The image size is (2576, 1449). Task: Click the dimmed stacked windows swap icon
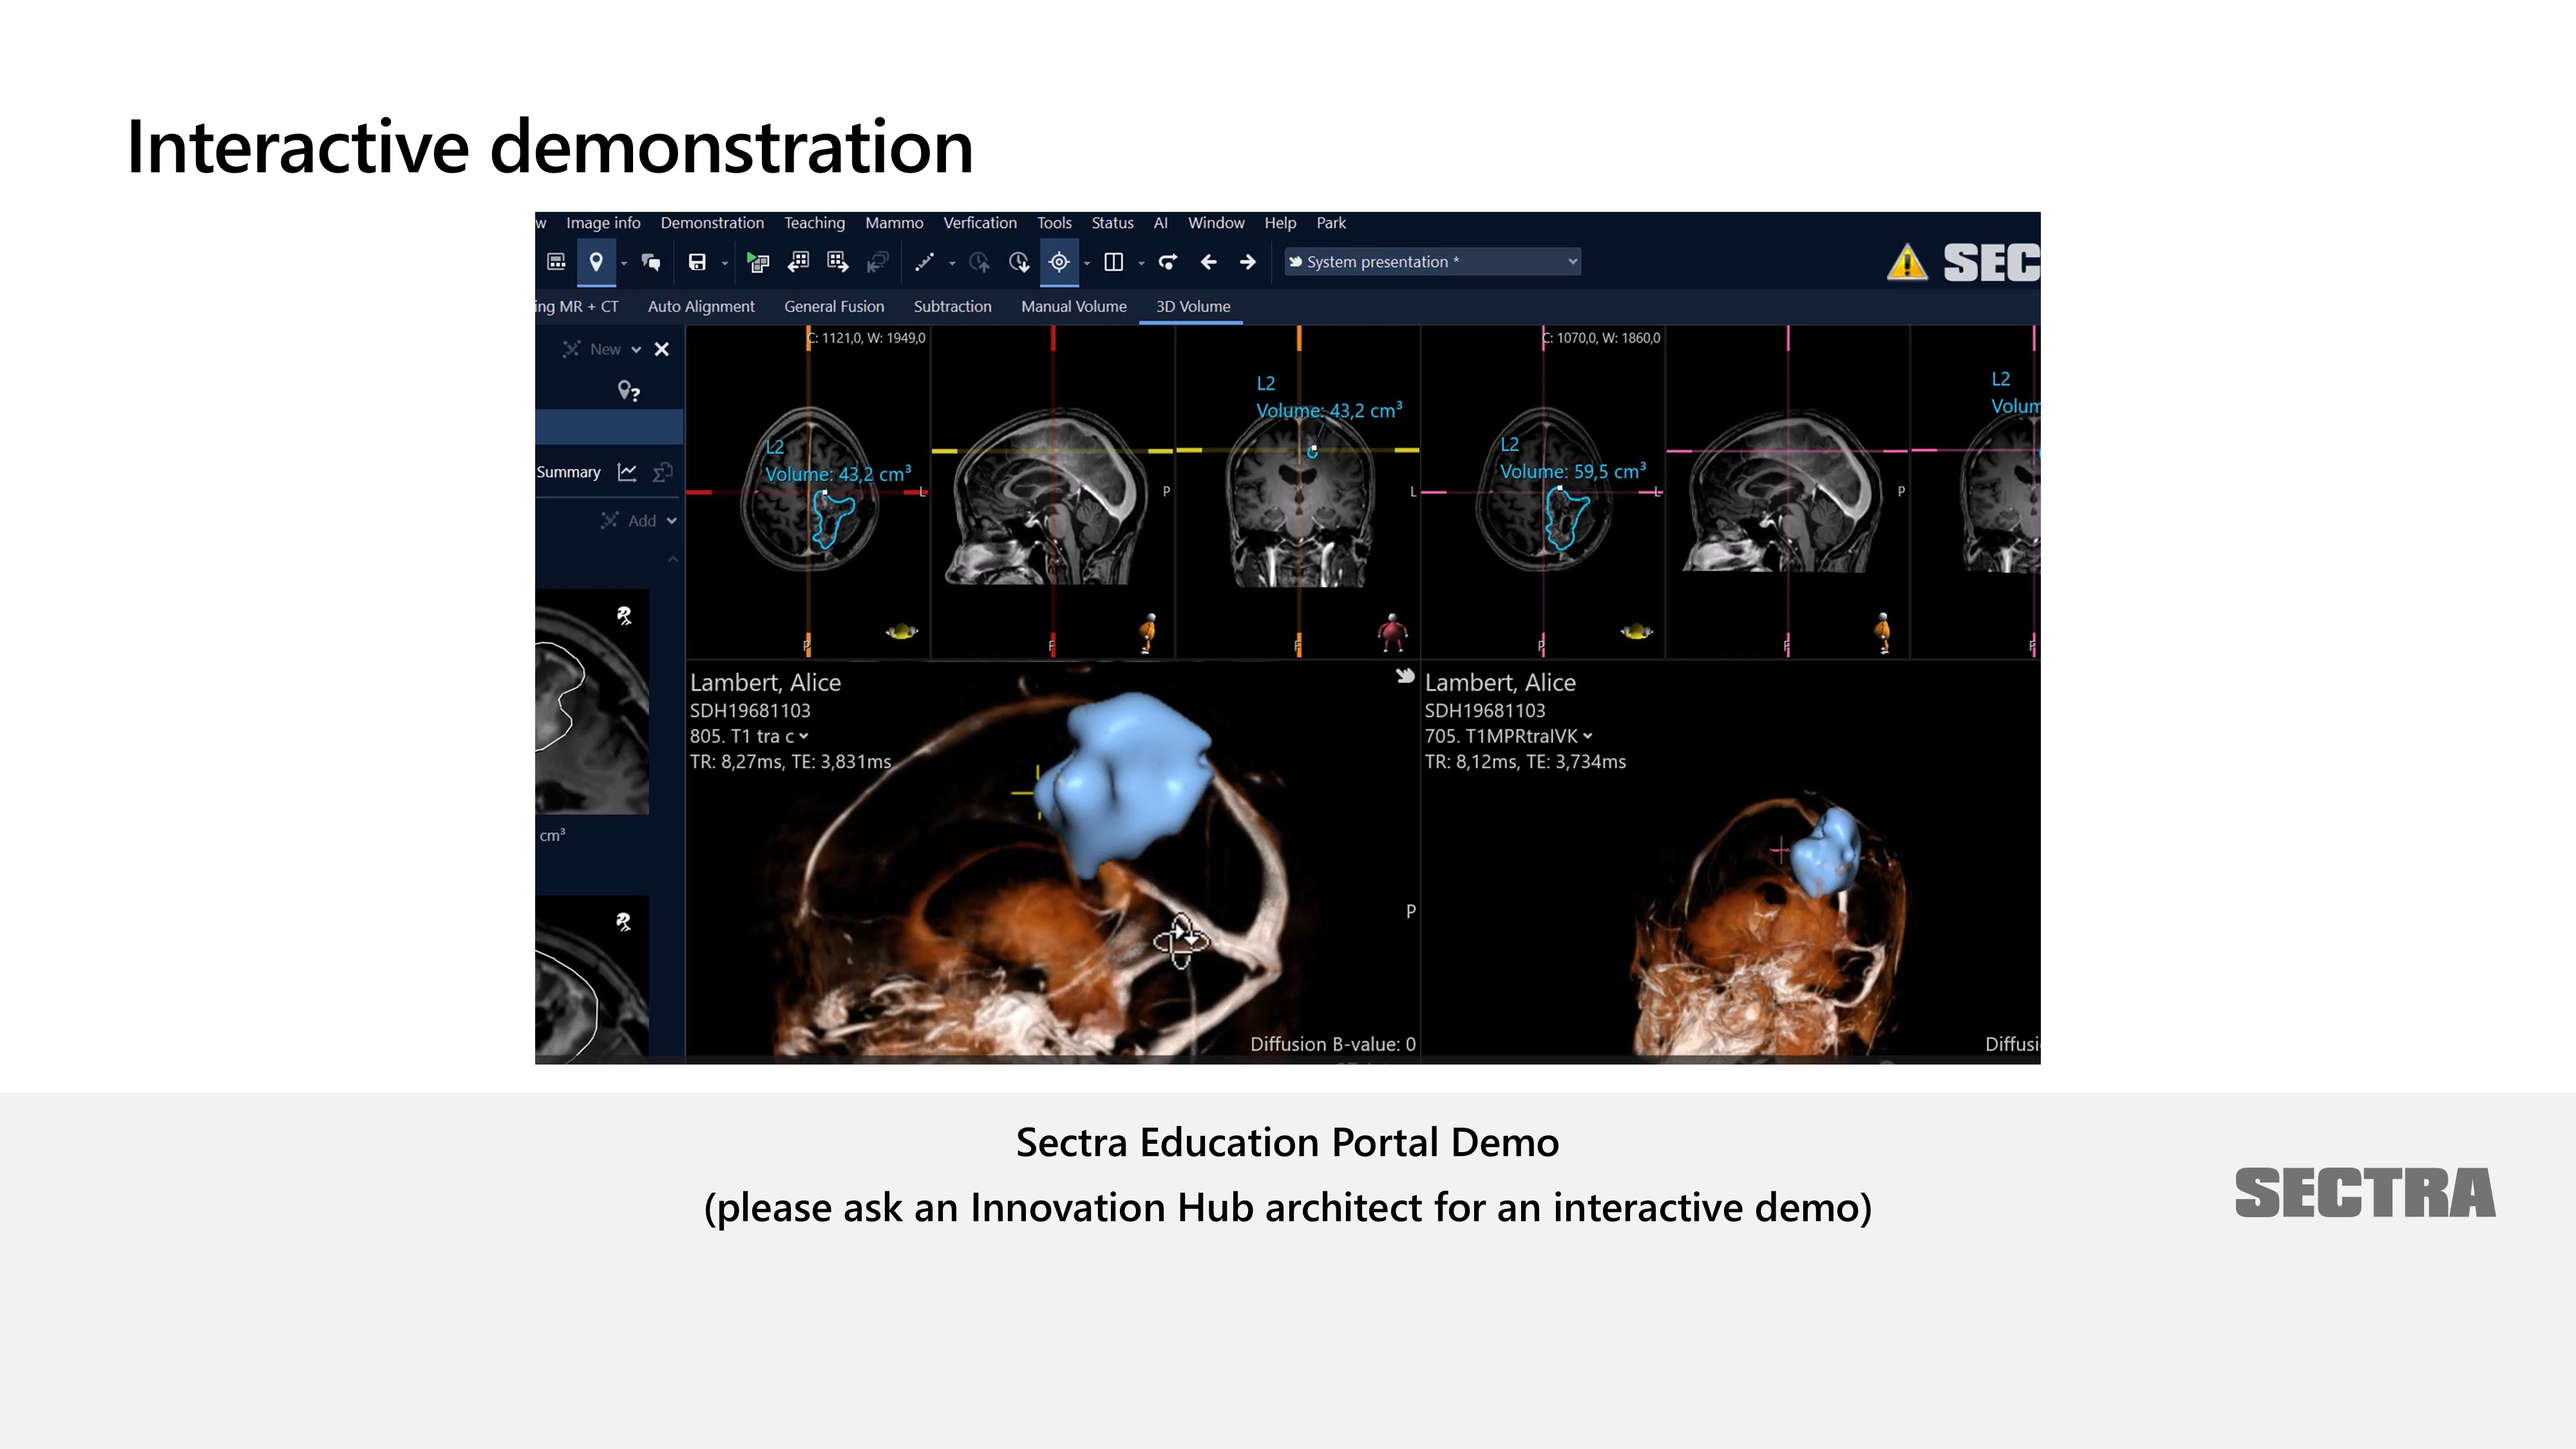(878, 262)
